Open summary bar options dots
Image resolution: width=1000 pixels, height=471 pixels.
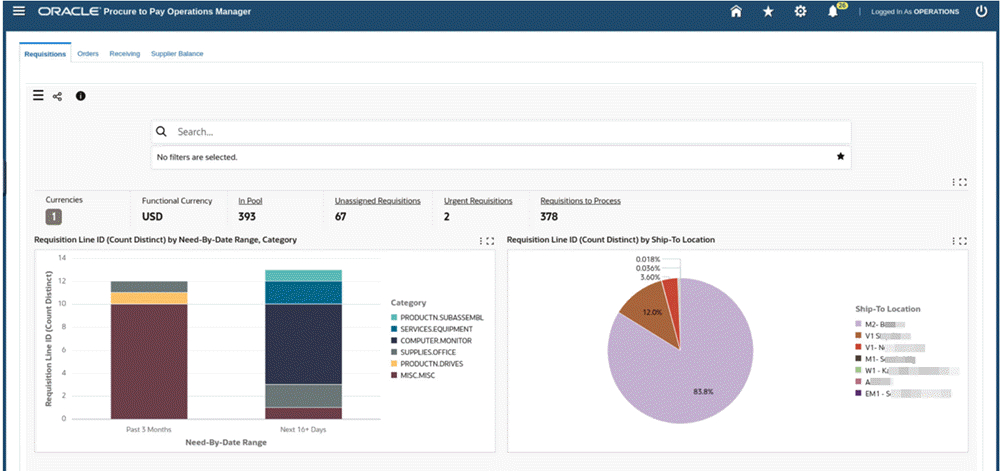pyautogui.click(x=954, y=182)
